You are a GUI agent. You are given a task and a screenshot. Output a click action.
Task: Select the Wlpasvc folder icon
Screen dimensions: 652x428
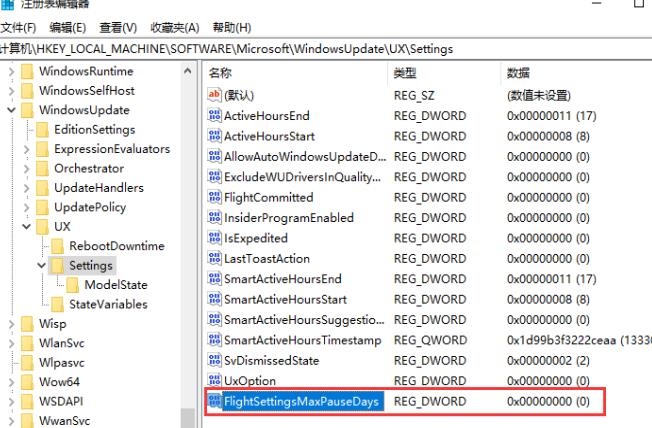(x=27, y=363)
